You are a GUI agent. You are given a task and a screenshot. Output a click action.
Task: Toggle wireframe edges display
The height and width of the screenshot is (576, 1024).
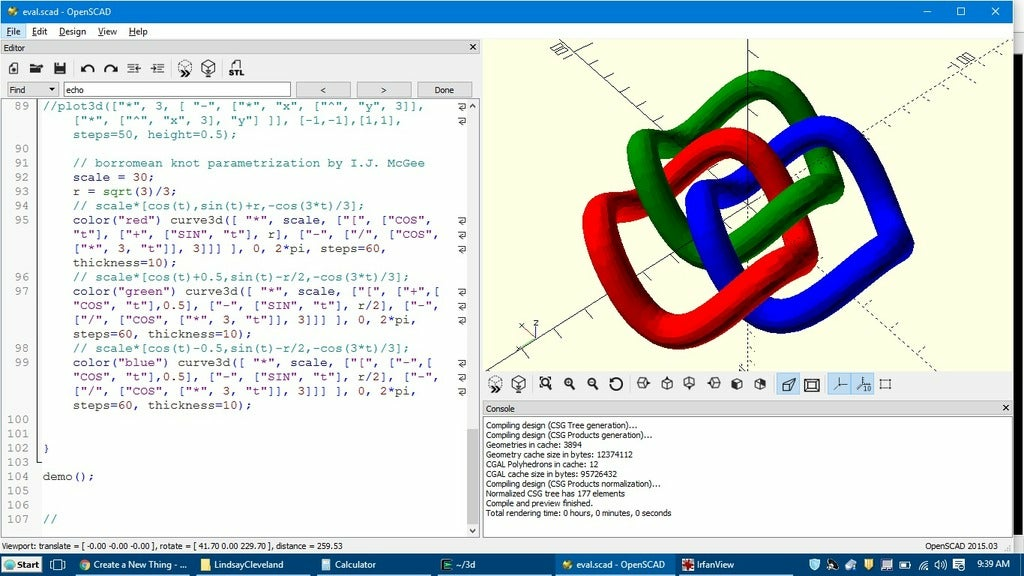pyautogui.click(x=814, y=383)
